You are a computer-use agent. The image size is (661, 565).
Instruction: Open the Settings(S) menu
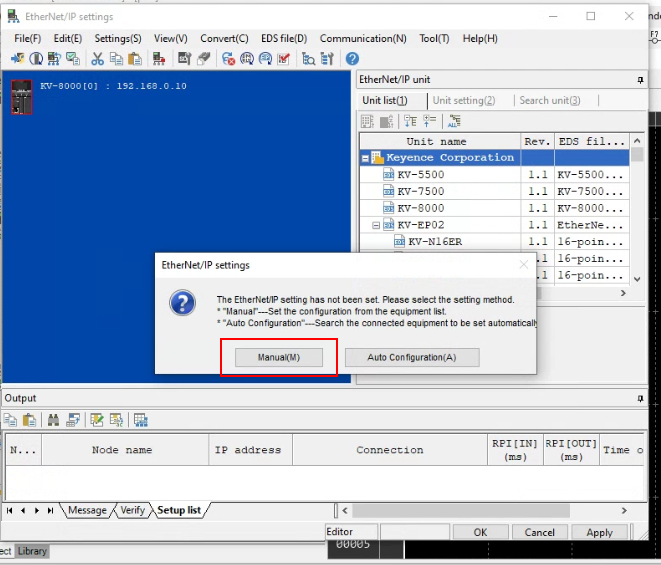coord(118,38)
